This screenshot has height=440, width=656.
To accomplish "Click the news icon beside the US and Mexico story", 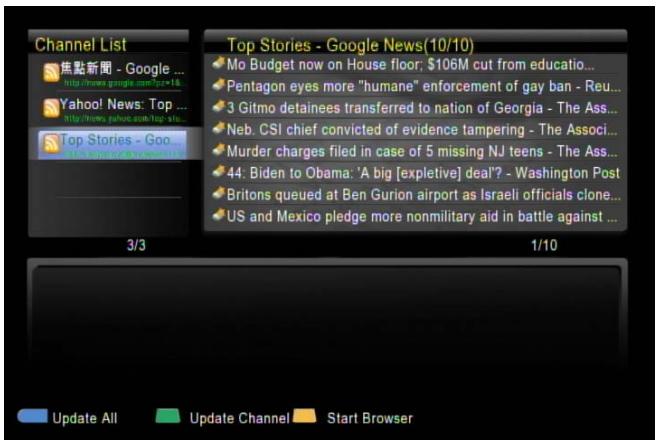I will point(219,215).
